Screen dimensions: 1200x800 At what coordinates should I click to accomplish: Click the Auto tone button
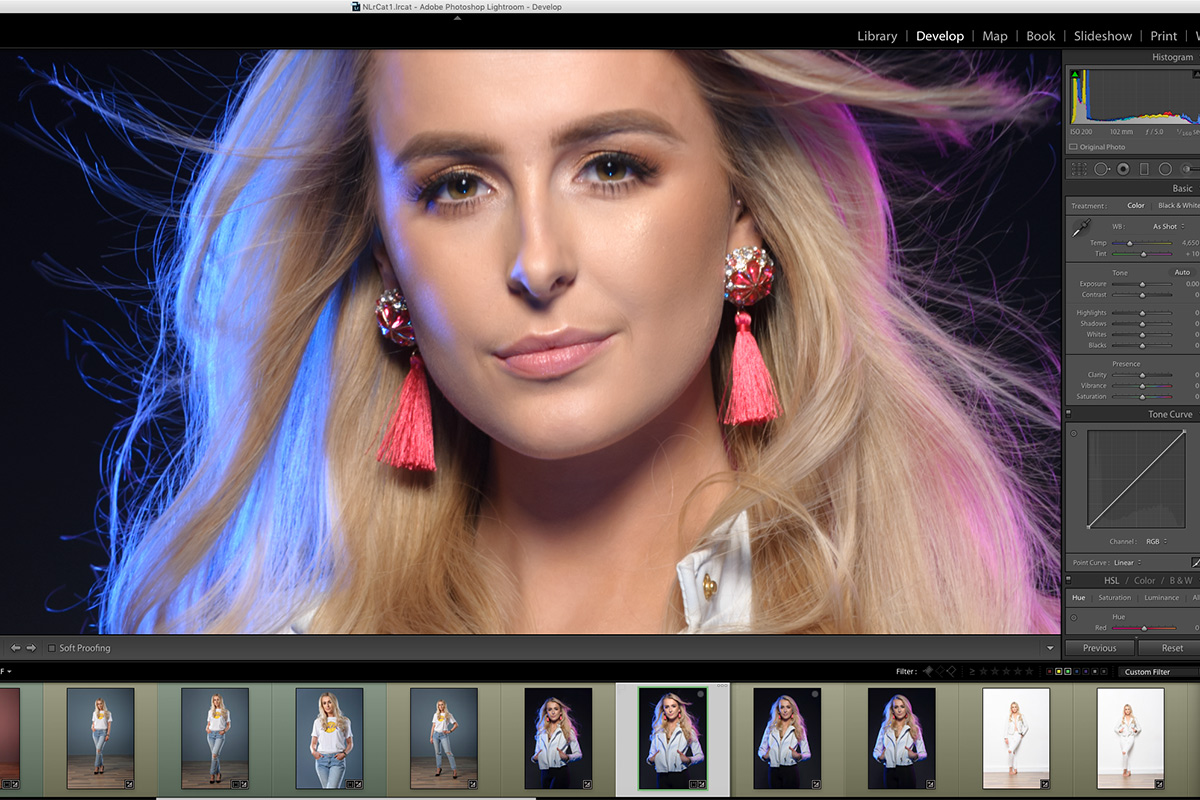(1182, 272)
